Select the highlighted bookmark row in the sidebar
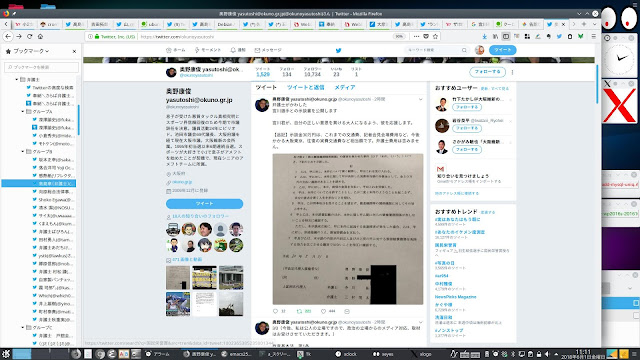The image size is (640, 360). pyautogui.click(x=39, y=184)
